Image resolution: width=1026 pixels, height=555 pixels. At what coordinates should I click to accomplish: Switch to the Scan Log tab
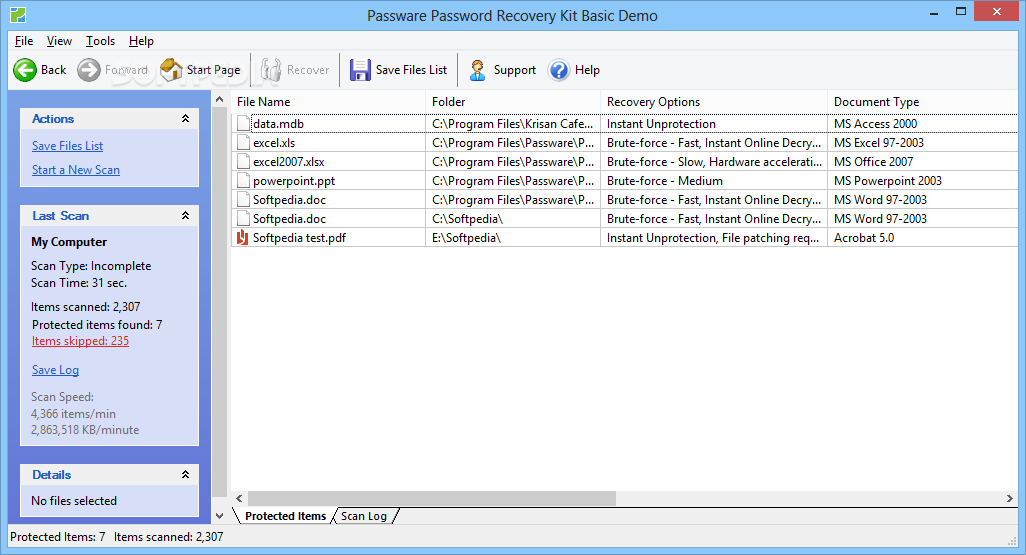(x=364, y=516)
